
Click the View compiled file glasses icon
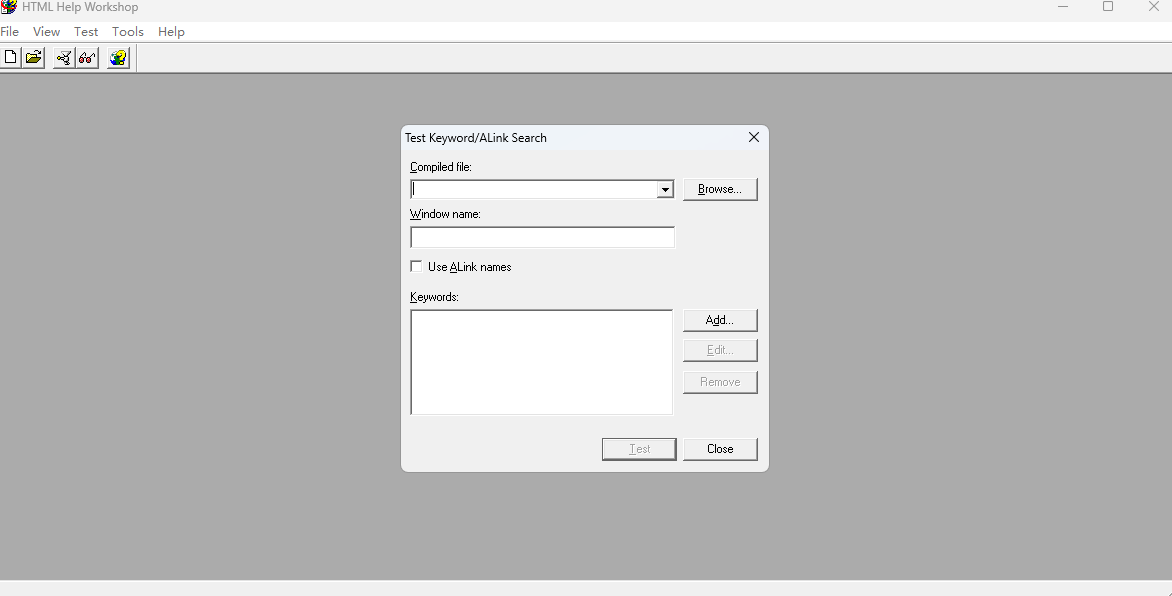coord(87,58)
